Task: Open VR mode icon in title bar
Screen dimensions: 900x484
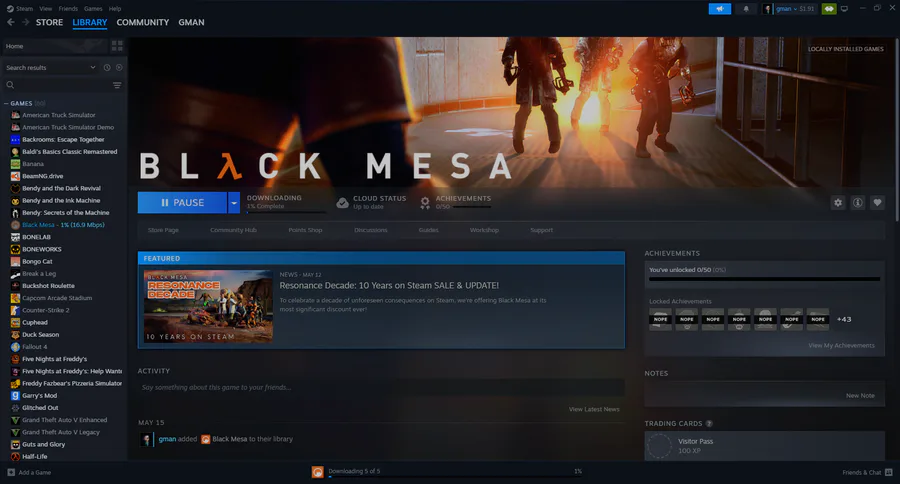Action: coord(829,9)
